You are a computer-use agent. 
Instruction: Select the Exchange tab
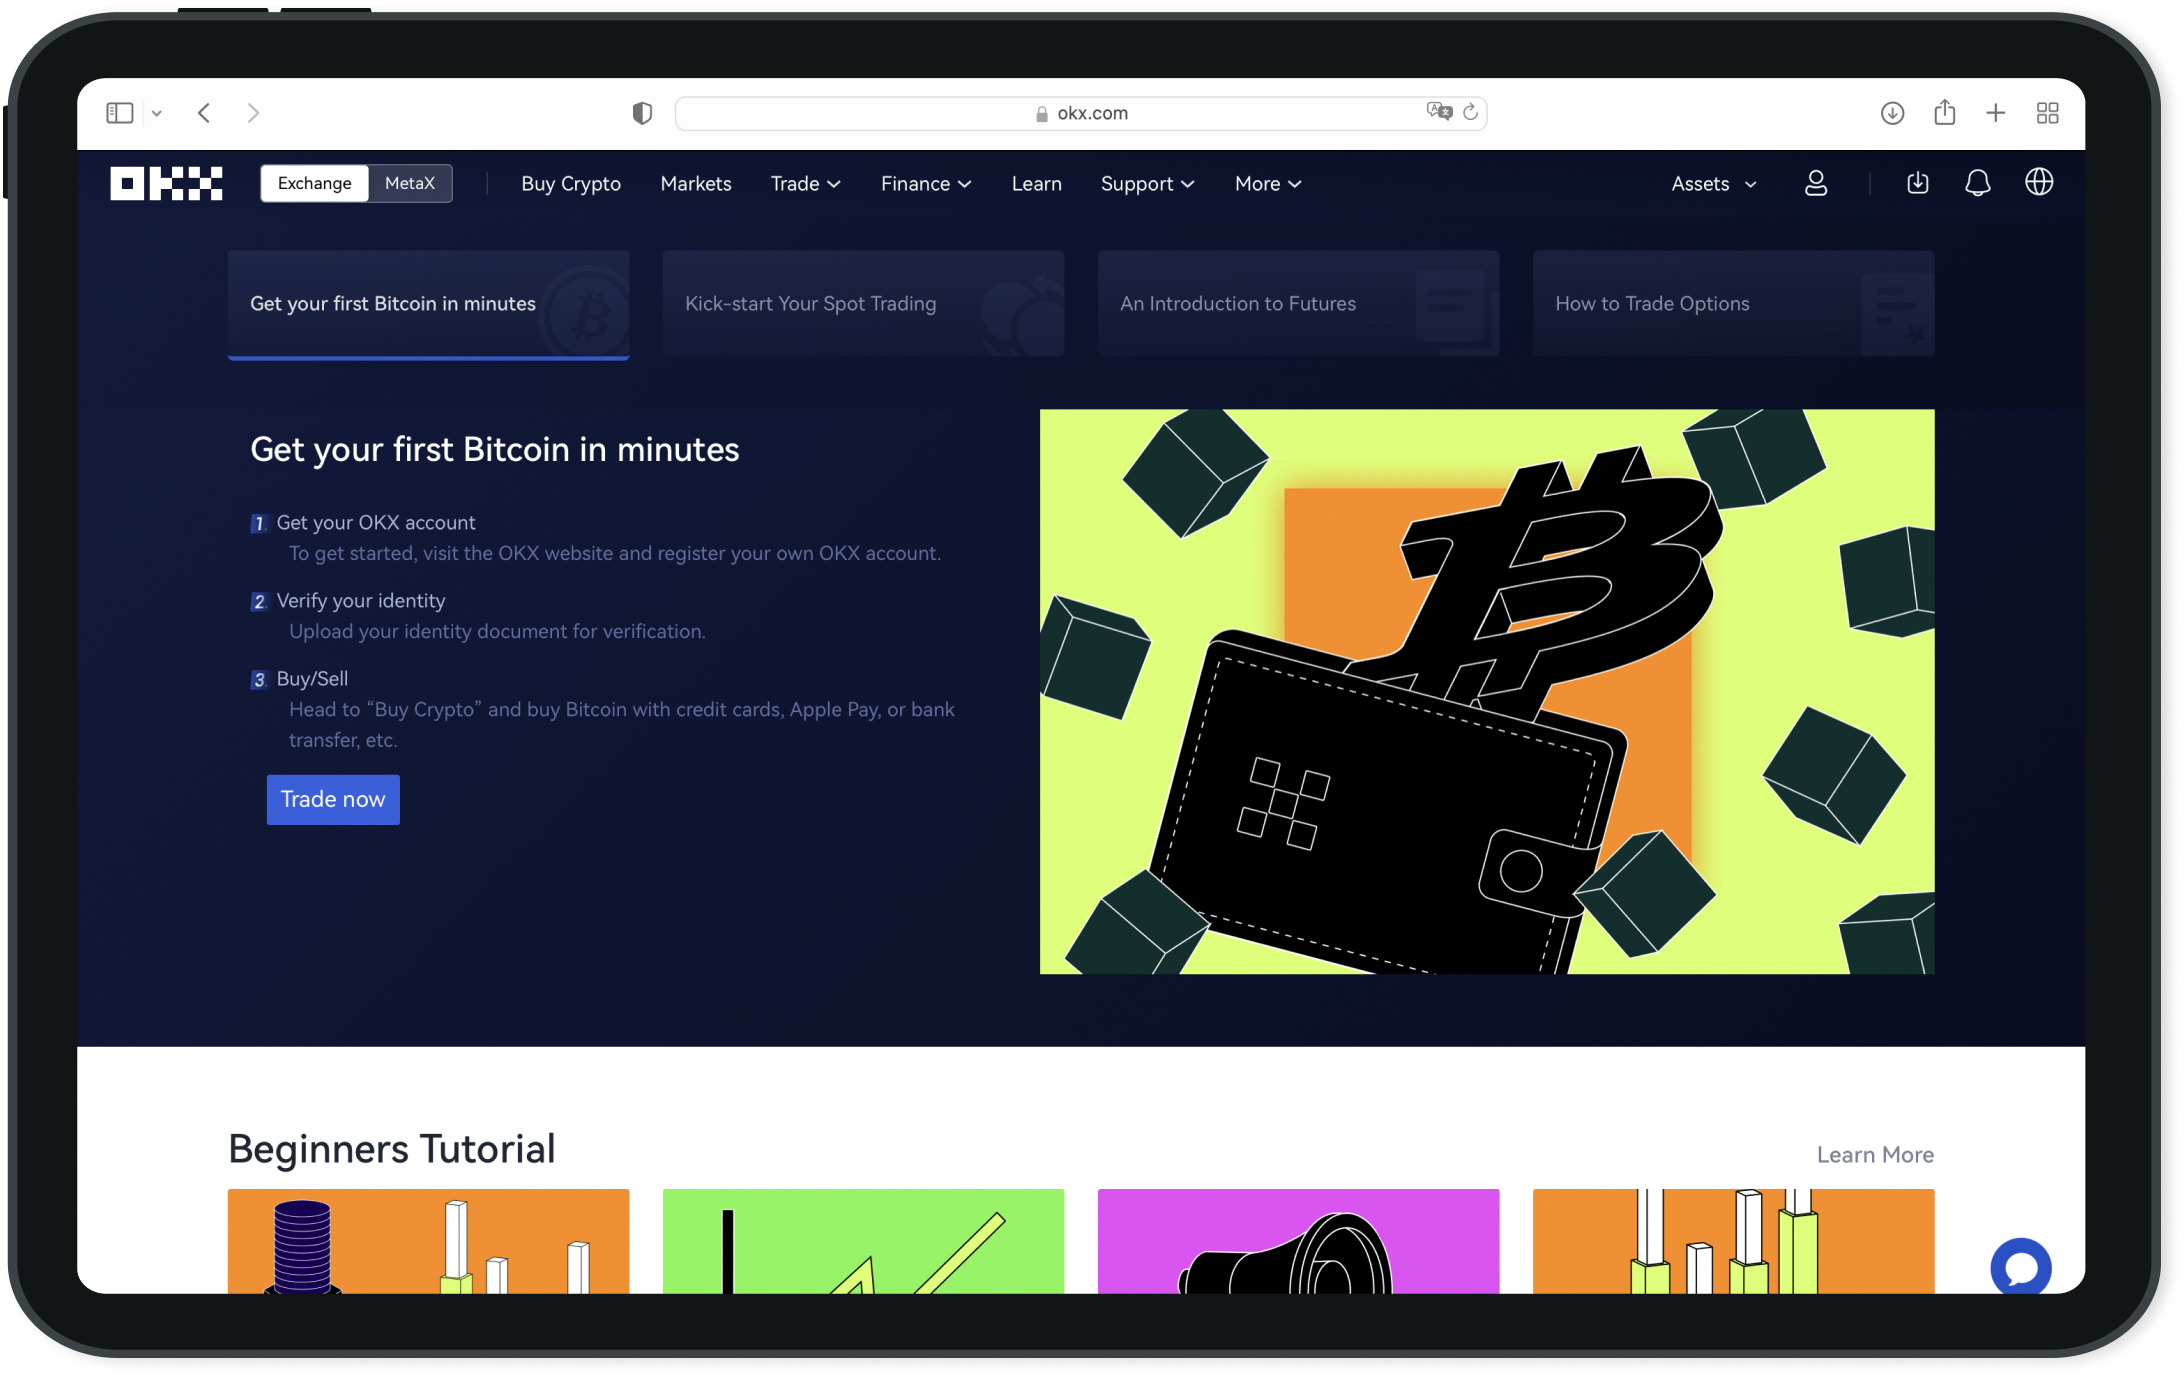314,184
